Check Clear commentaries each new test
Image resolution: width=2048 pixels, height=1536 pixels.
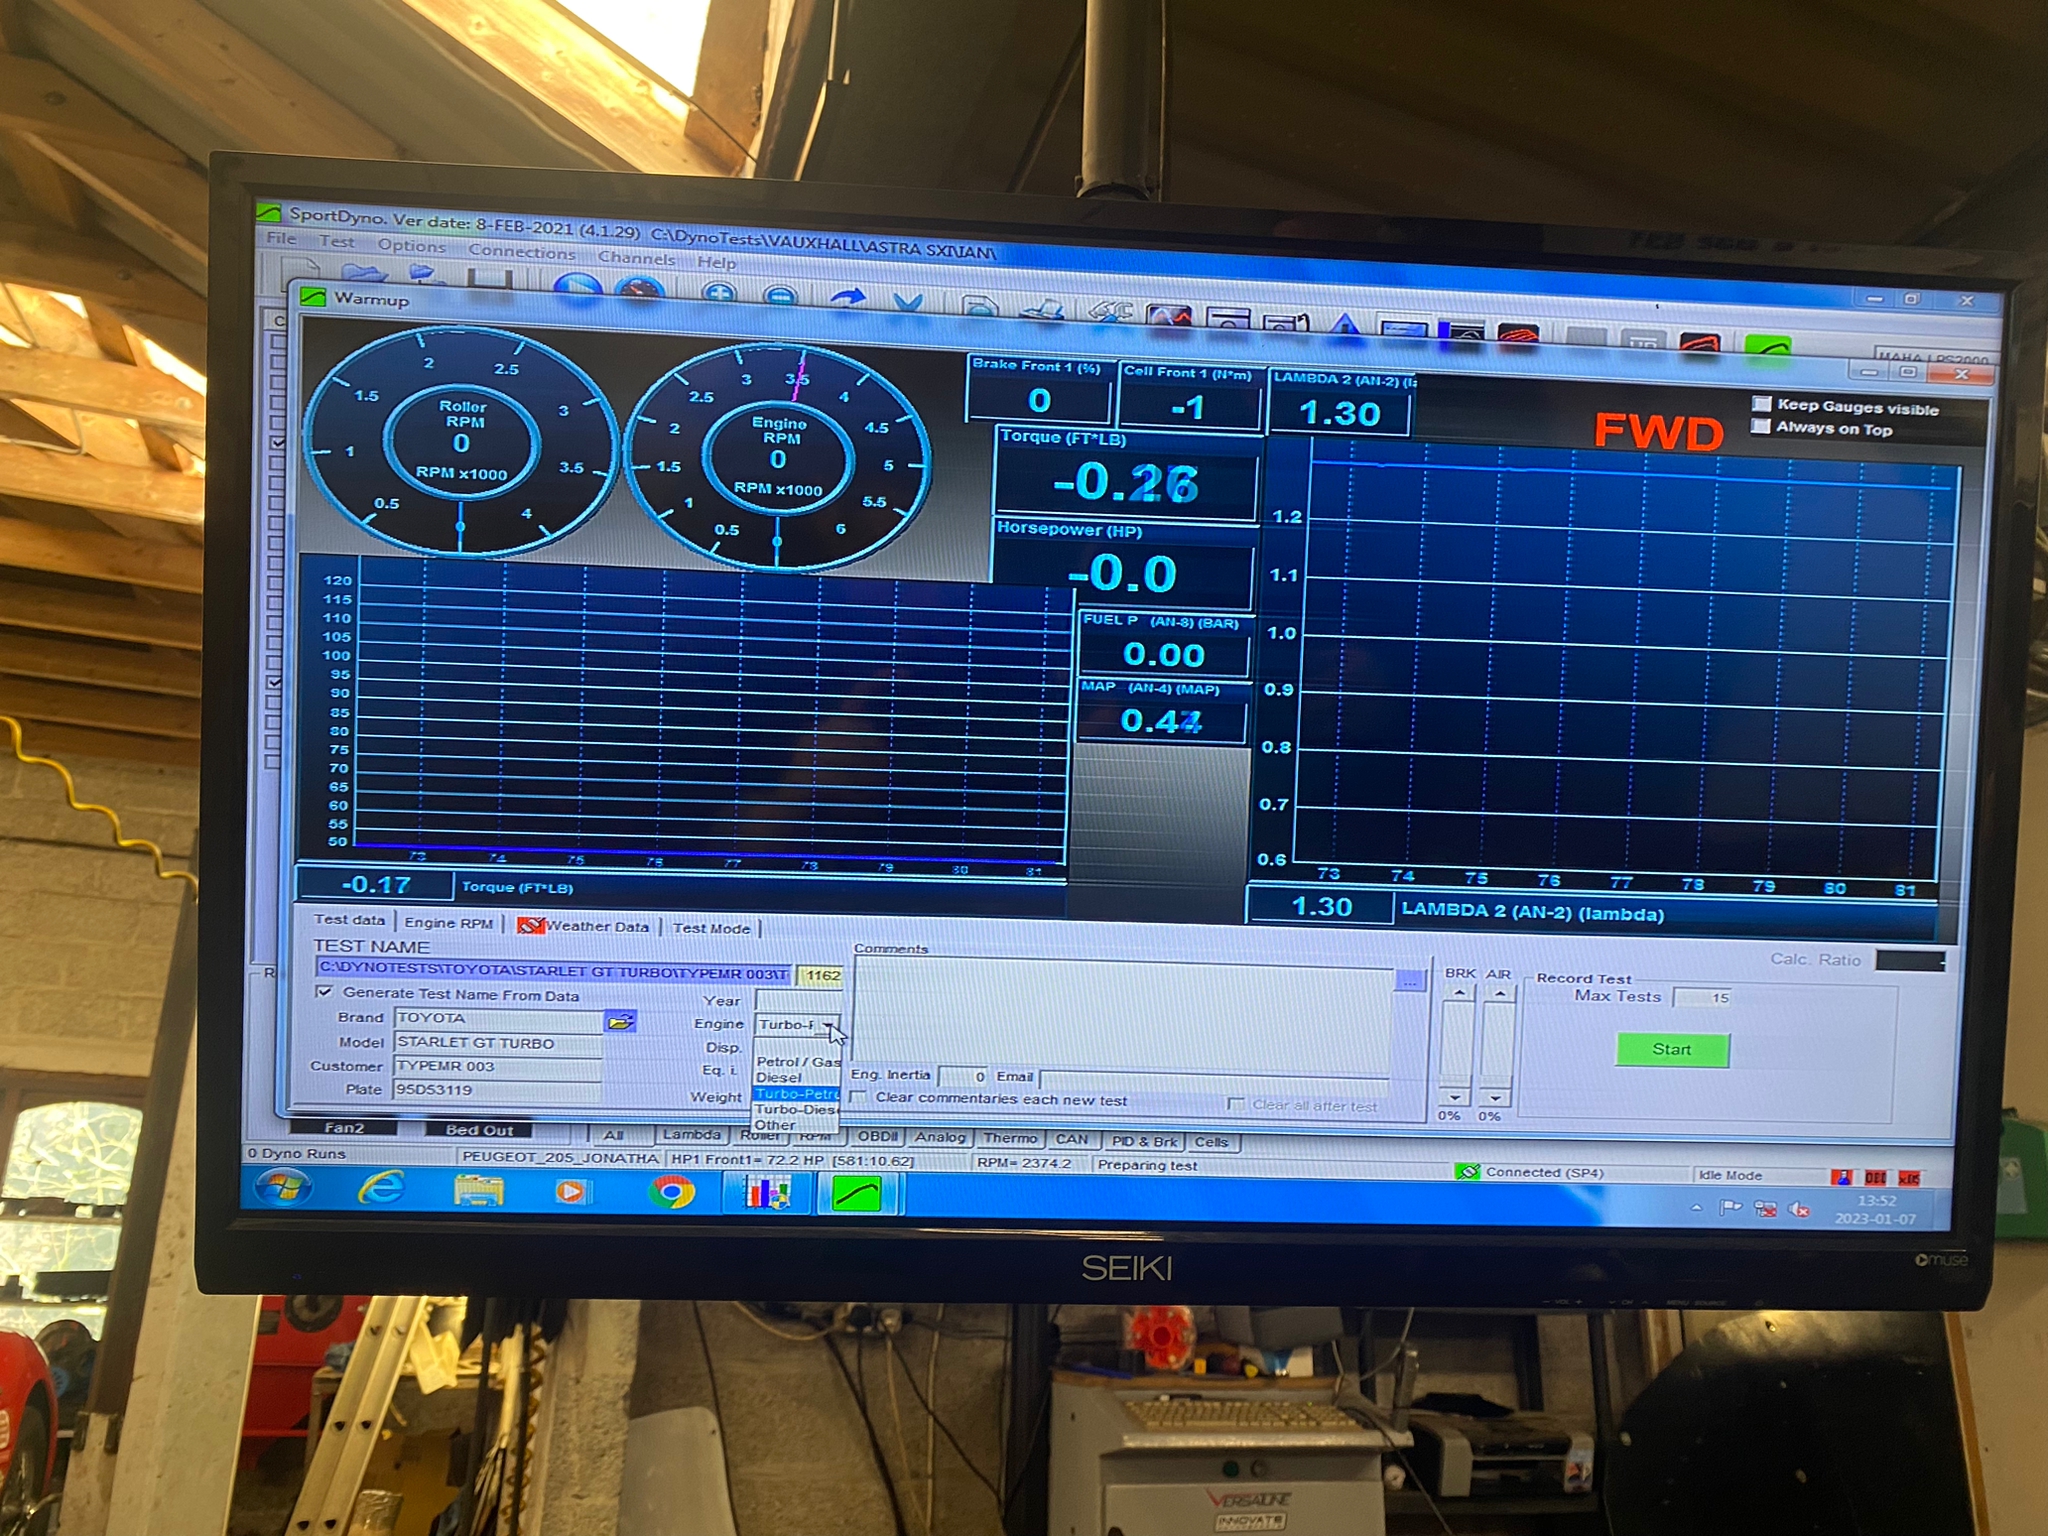858,1098
